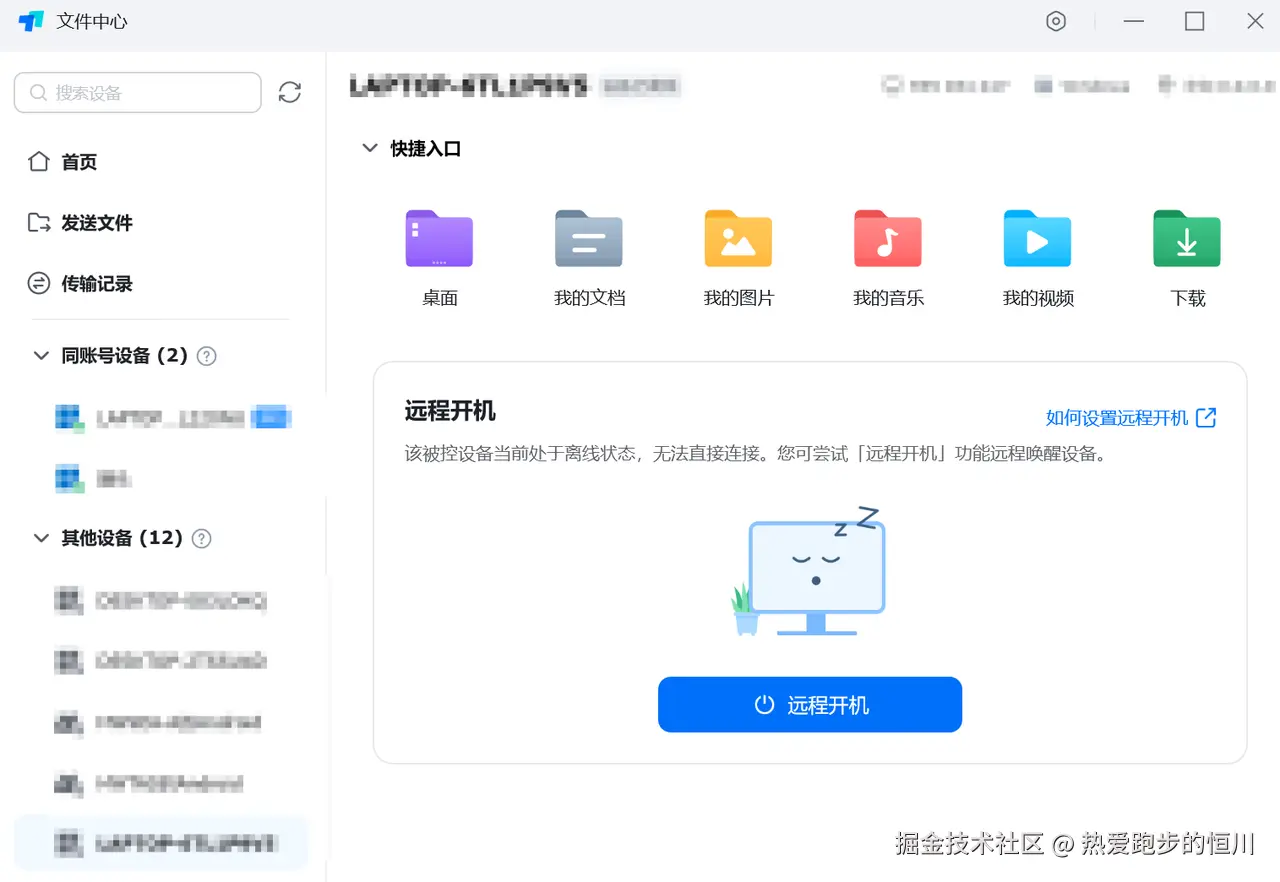Collapse the 同账号设备 device group
Screen dimensions: 1280x882
[x=40, y=355]
